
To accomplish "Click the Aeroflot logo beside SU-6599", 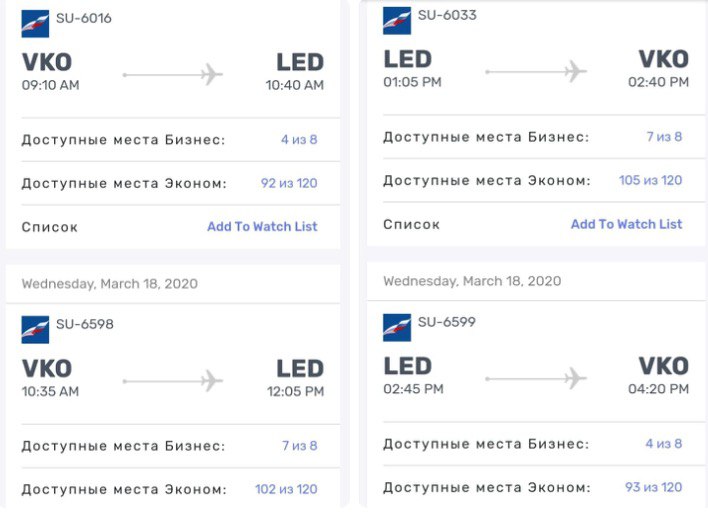I will coord(397,327).
